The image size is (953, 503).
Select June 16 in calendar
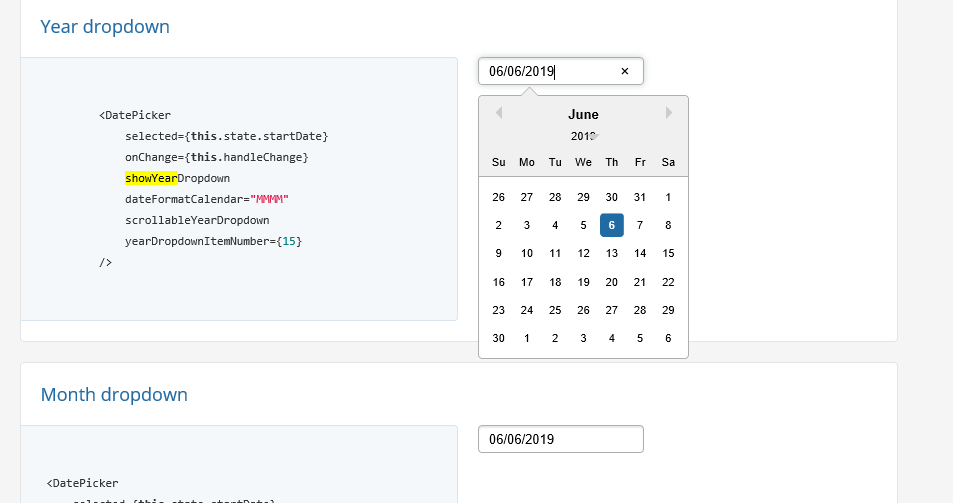click(x=498, y=282)
